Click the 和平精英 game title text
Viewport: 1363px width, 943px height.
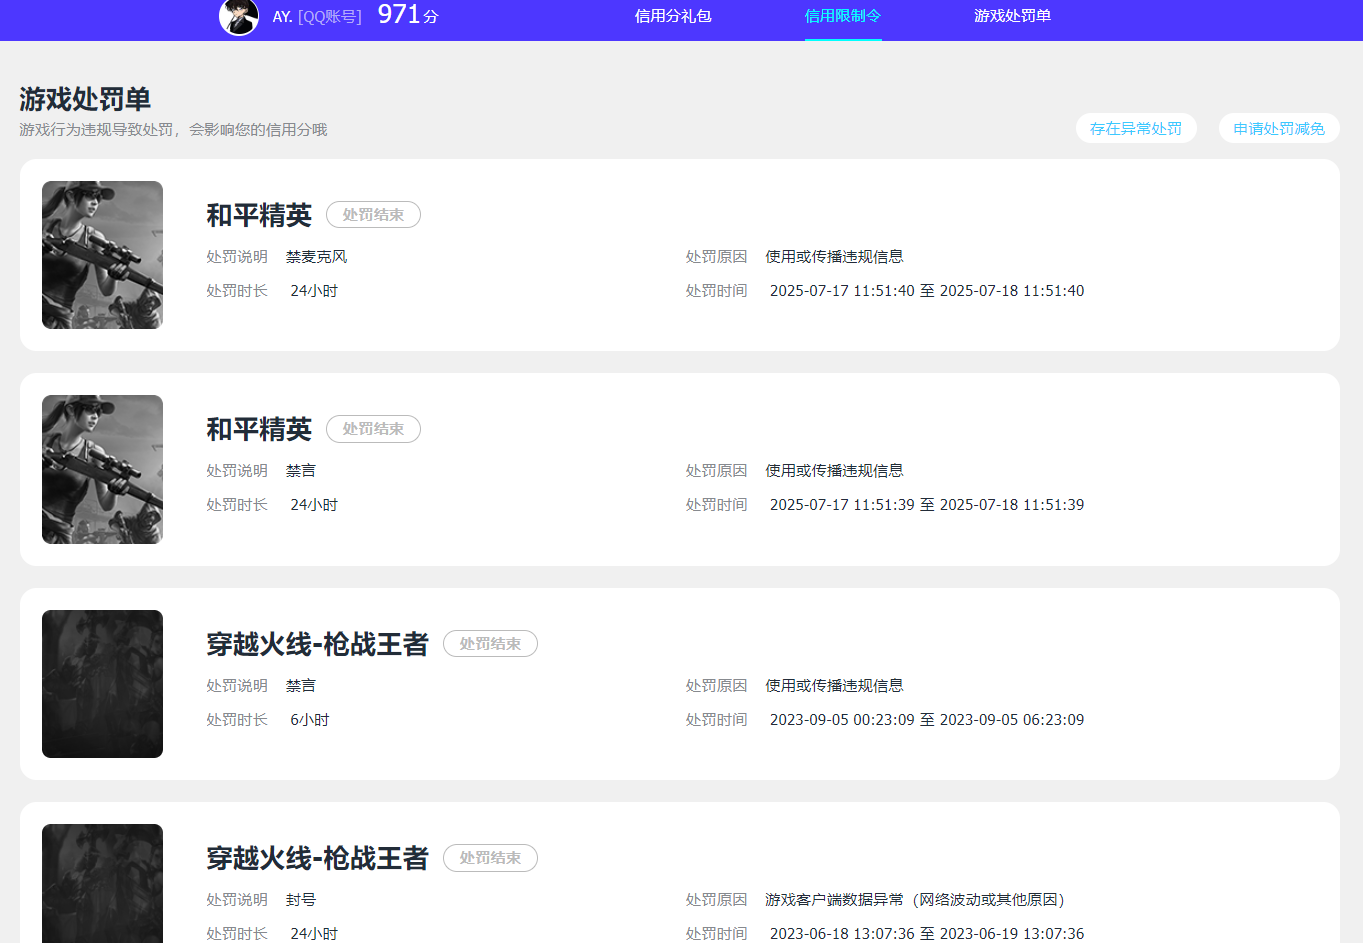coord(258,214)
